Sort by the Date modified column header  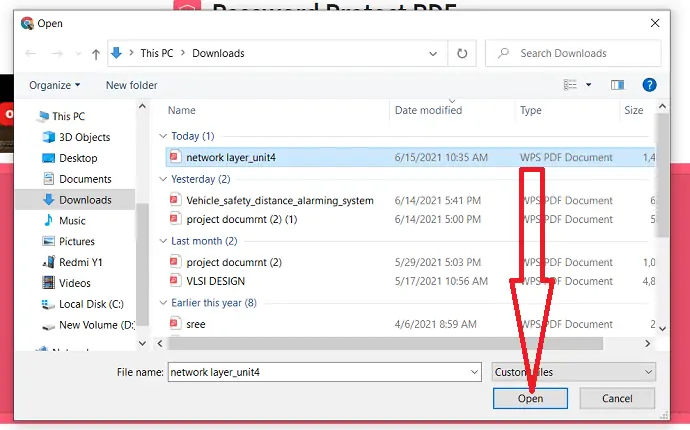(428, 110)
